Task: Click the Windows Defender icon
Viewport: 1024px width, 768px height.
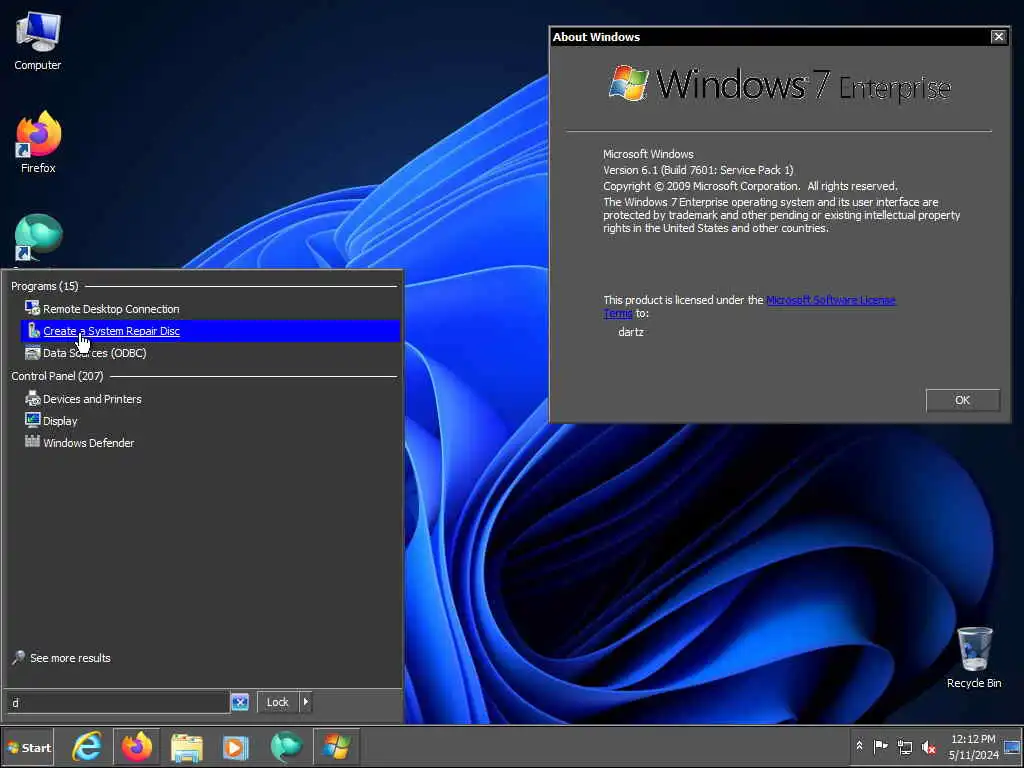Action: click(x=32, y=441)
